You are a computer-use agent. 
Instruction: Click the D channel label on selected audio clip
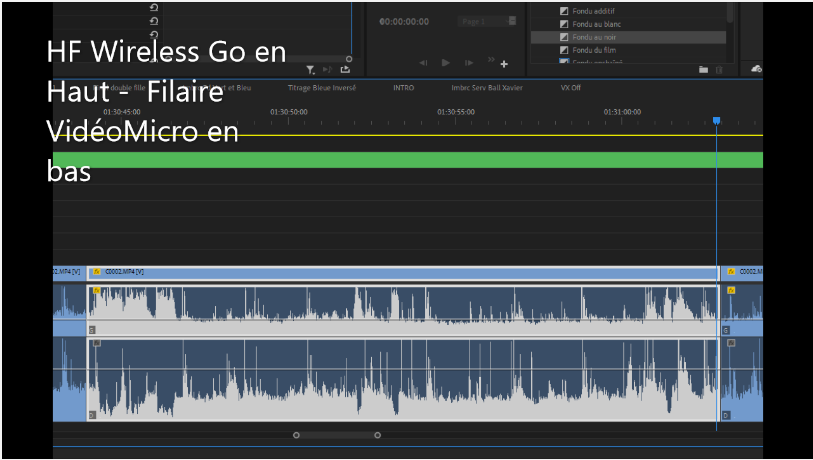(x=92, y=415)
